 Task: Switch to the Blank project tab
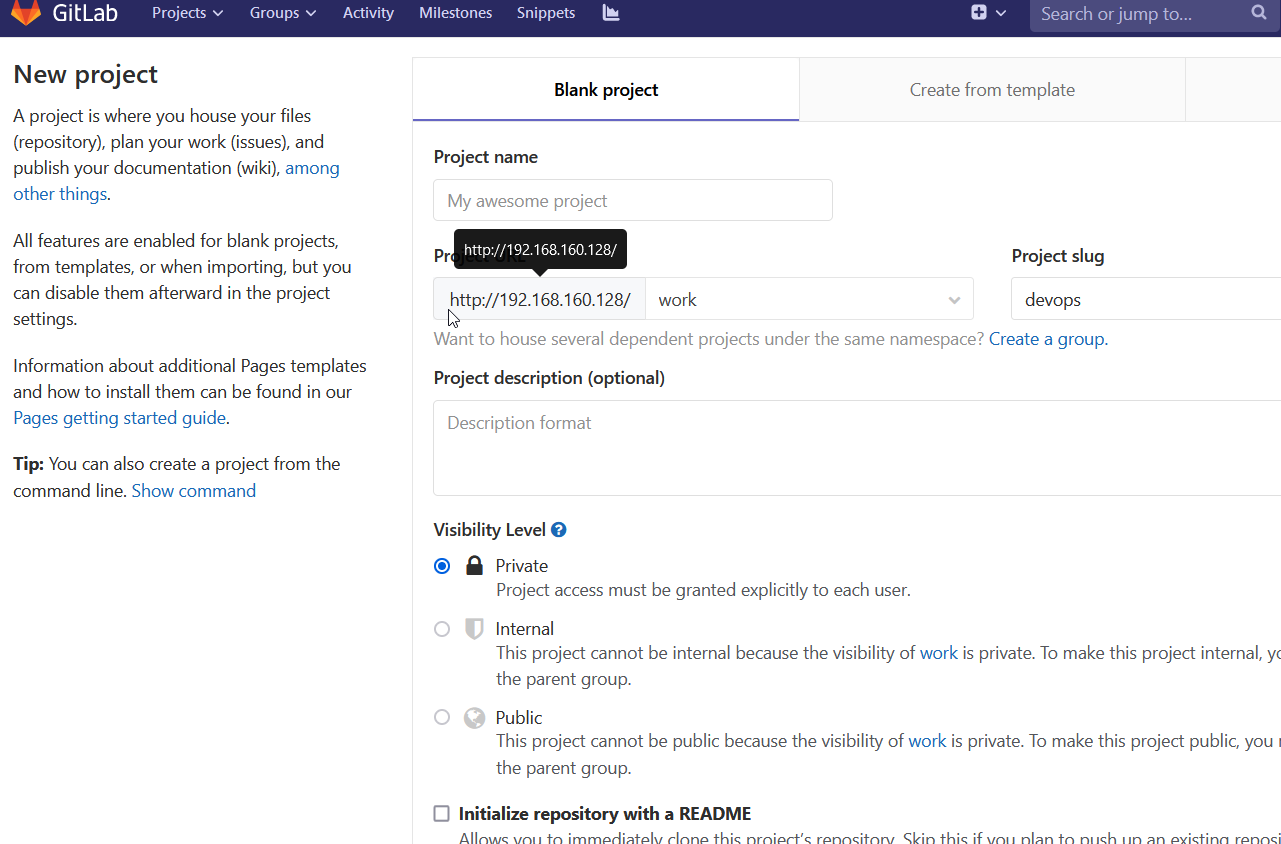[606, 90]
